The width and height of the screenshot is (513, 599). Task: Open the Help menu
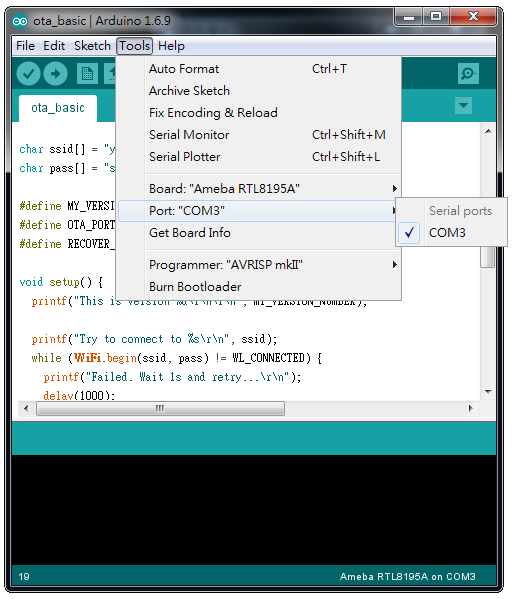[x=171, y=46]
